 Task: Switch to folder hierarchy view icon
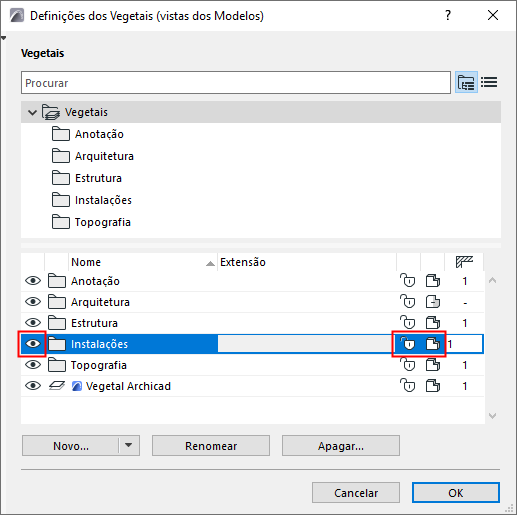coord(466,82)
